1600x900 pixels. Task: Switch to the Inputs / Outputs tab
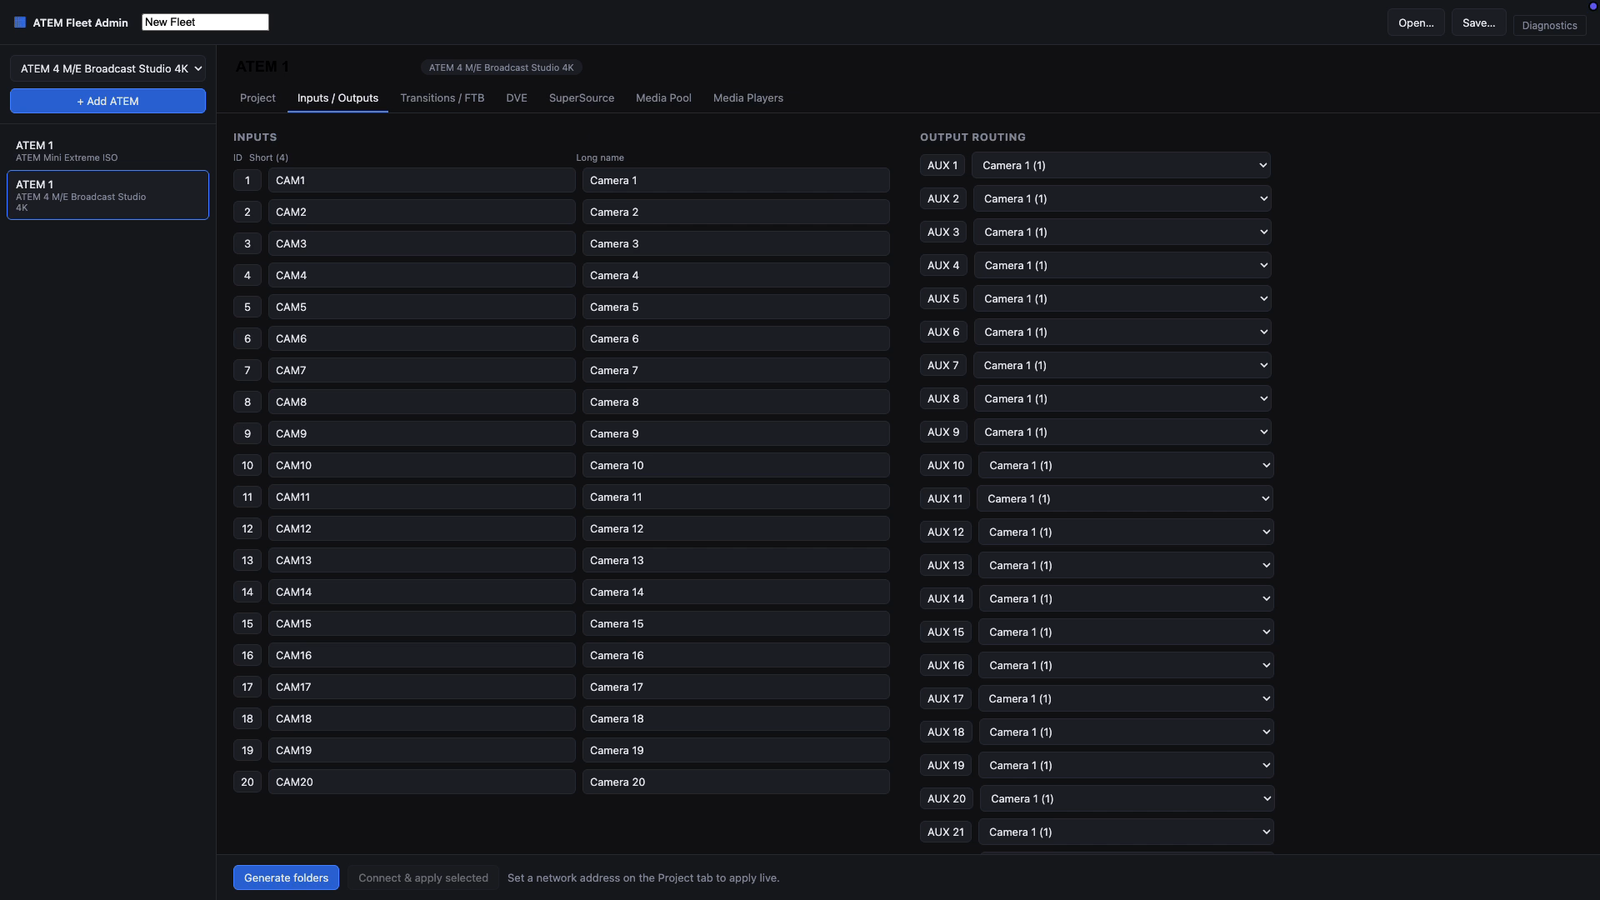point(338,98)
